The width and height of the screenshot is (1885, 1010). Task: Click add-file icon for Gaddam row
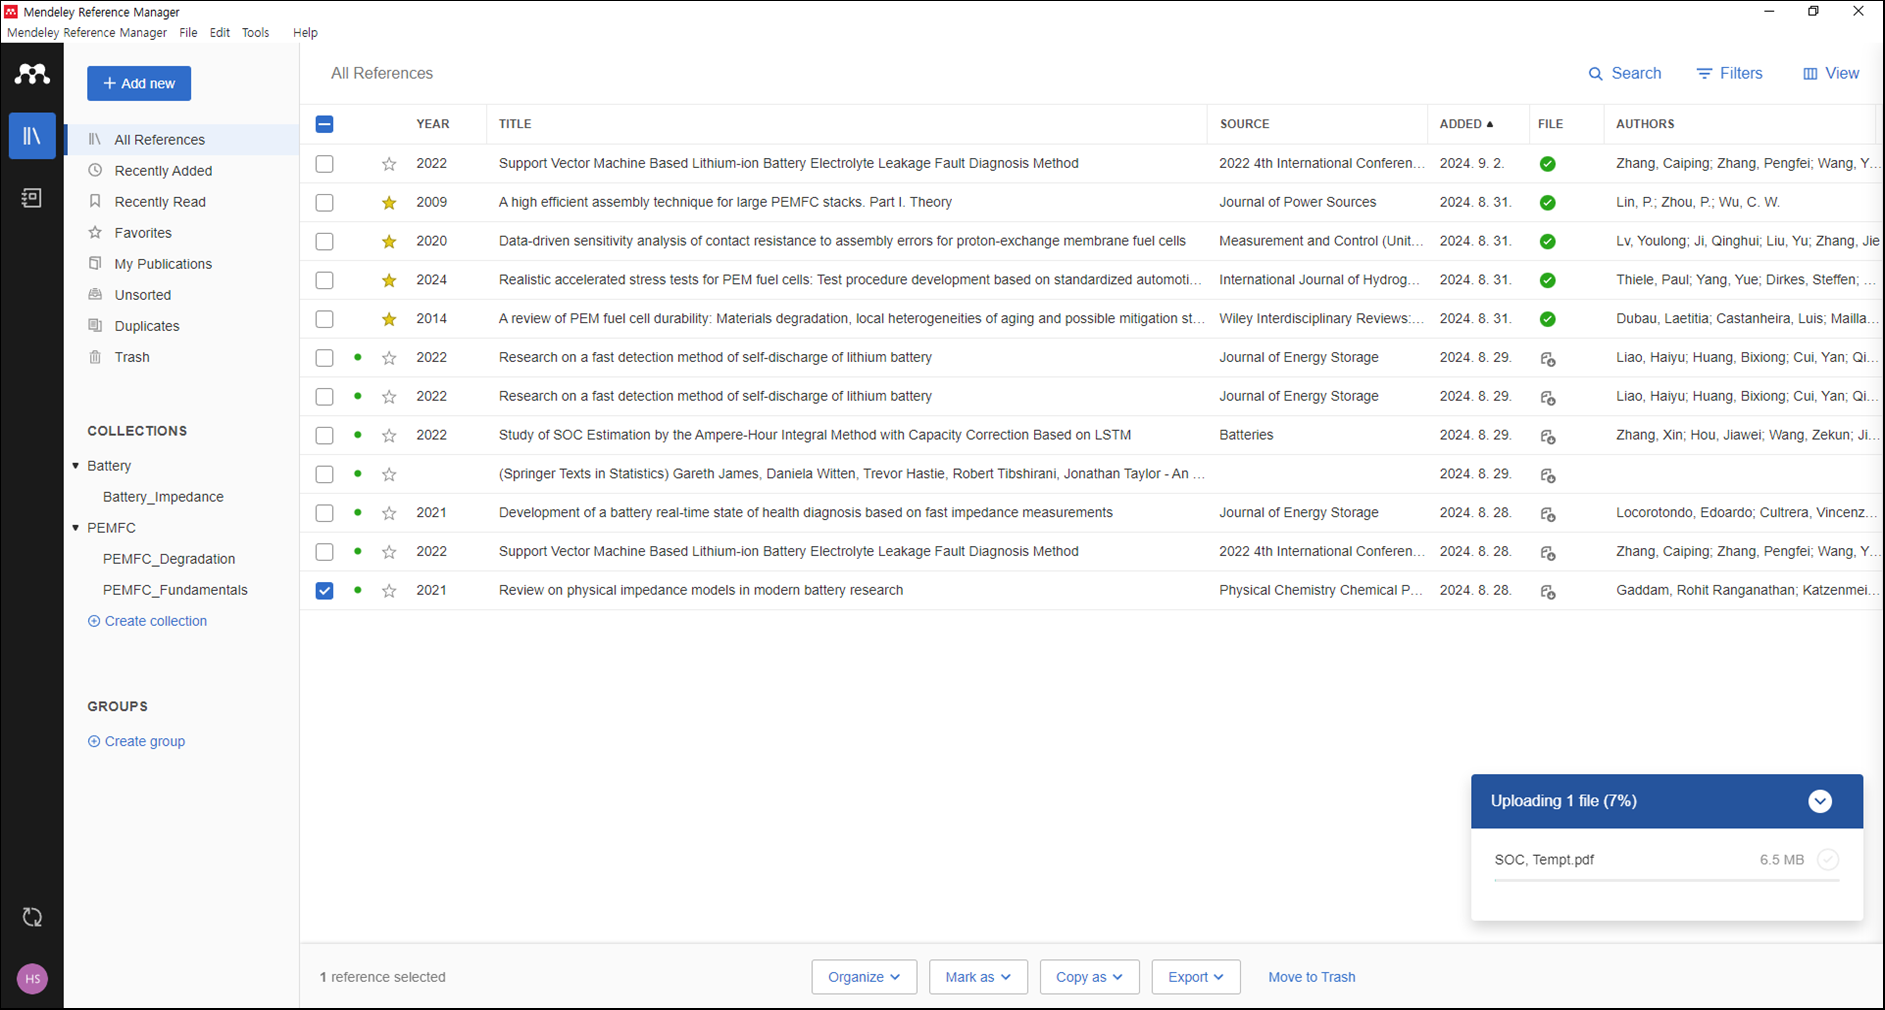point(1547,592)
